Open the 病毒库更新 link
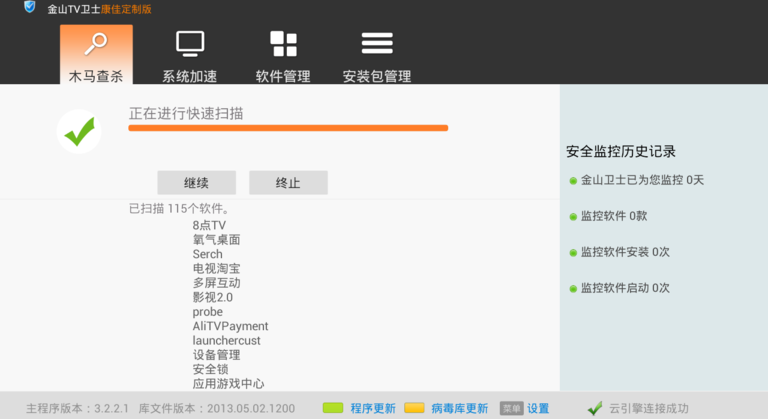Viewport: 768px width, 419px height. [x=459, y=408]
